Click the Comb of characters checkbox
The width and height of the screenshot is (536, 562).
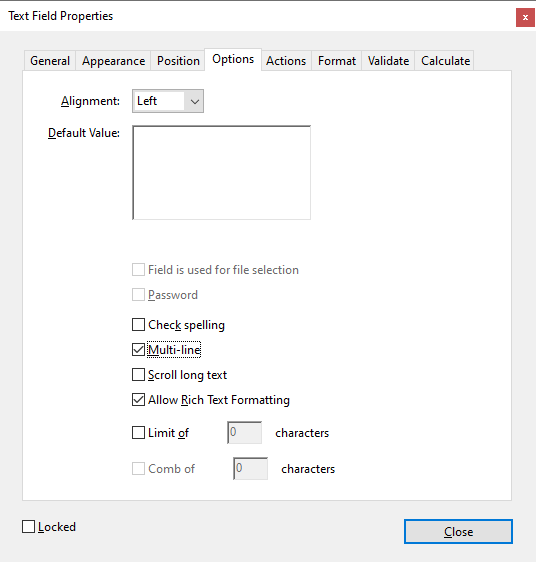[x=138, y=468]
